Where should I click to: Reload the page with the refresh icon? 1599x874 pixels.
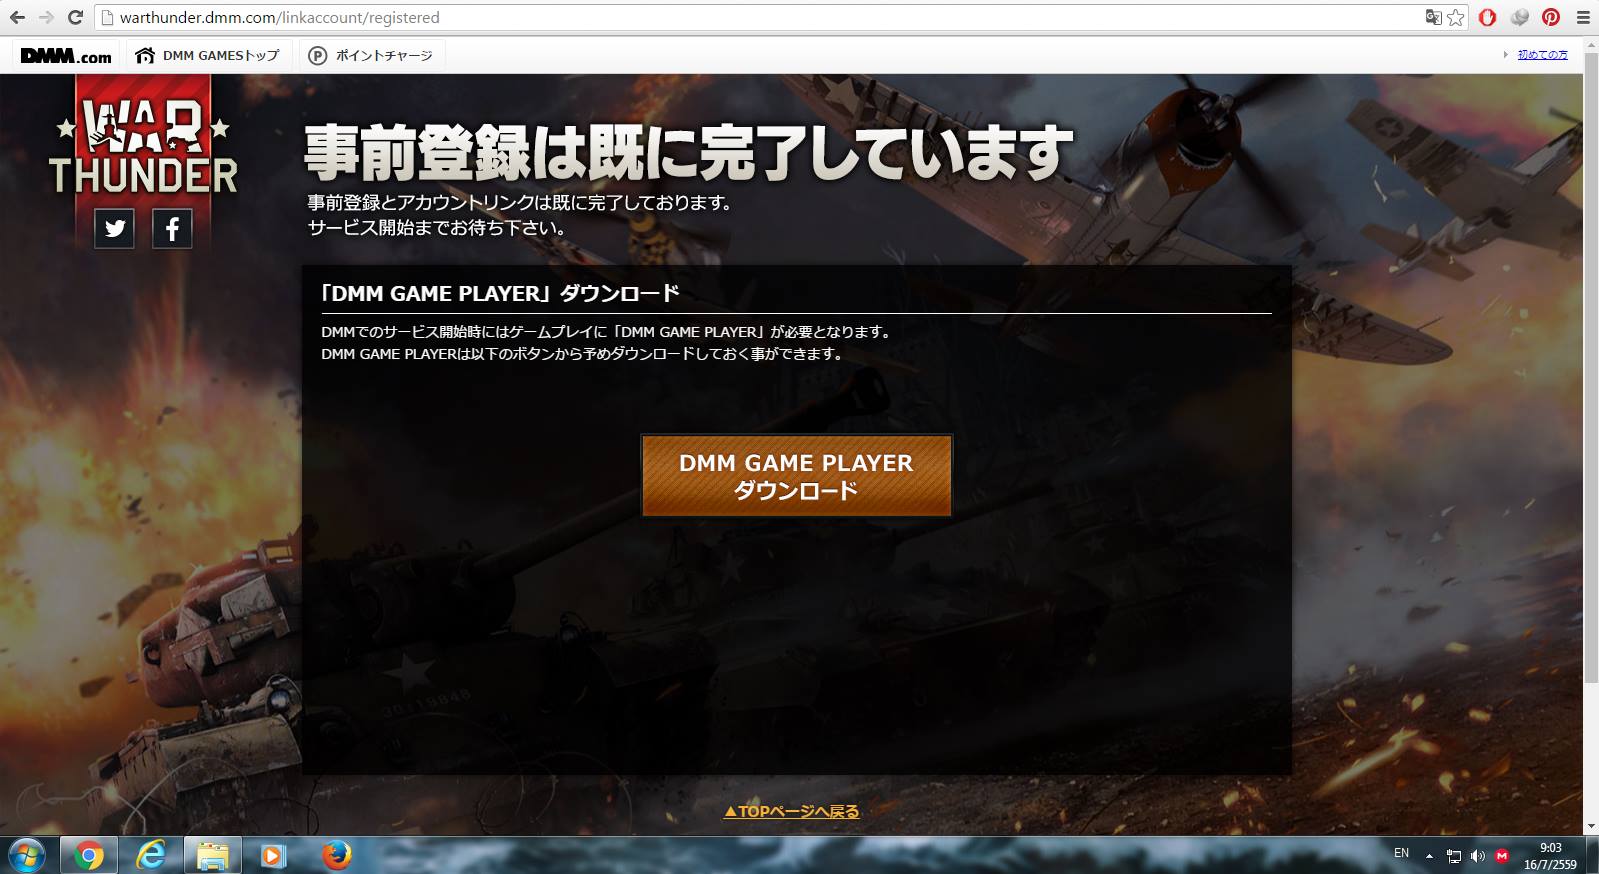pos(75,17)
